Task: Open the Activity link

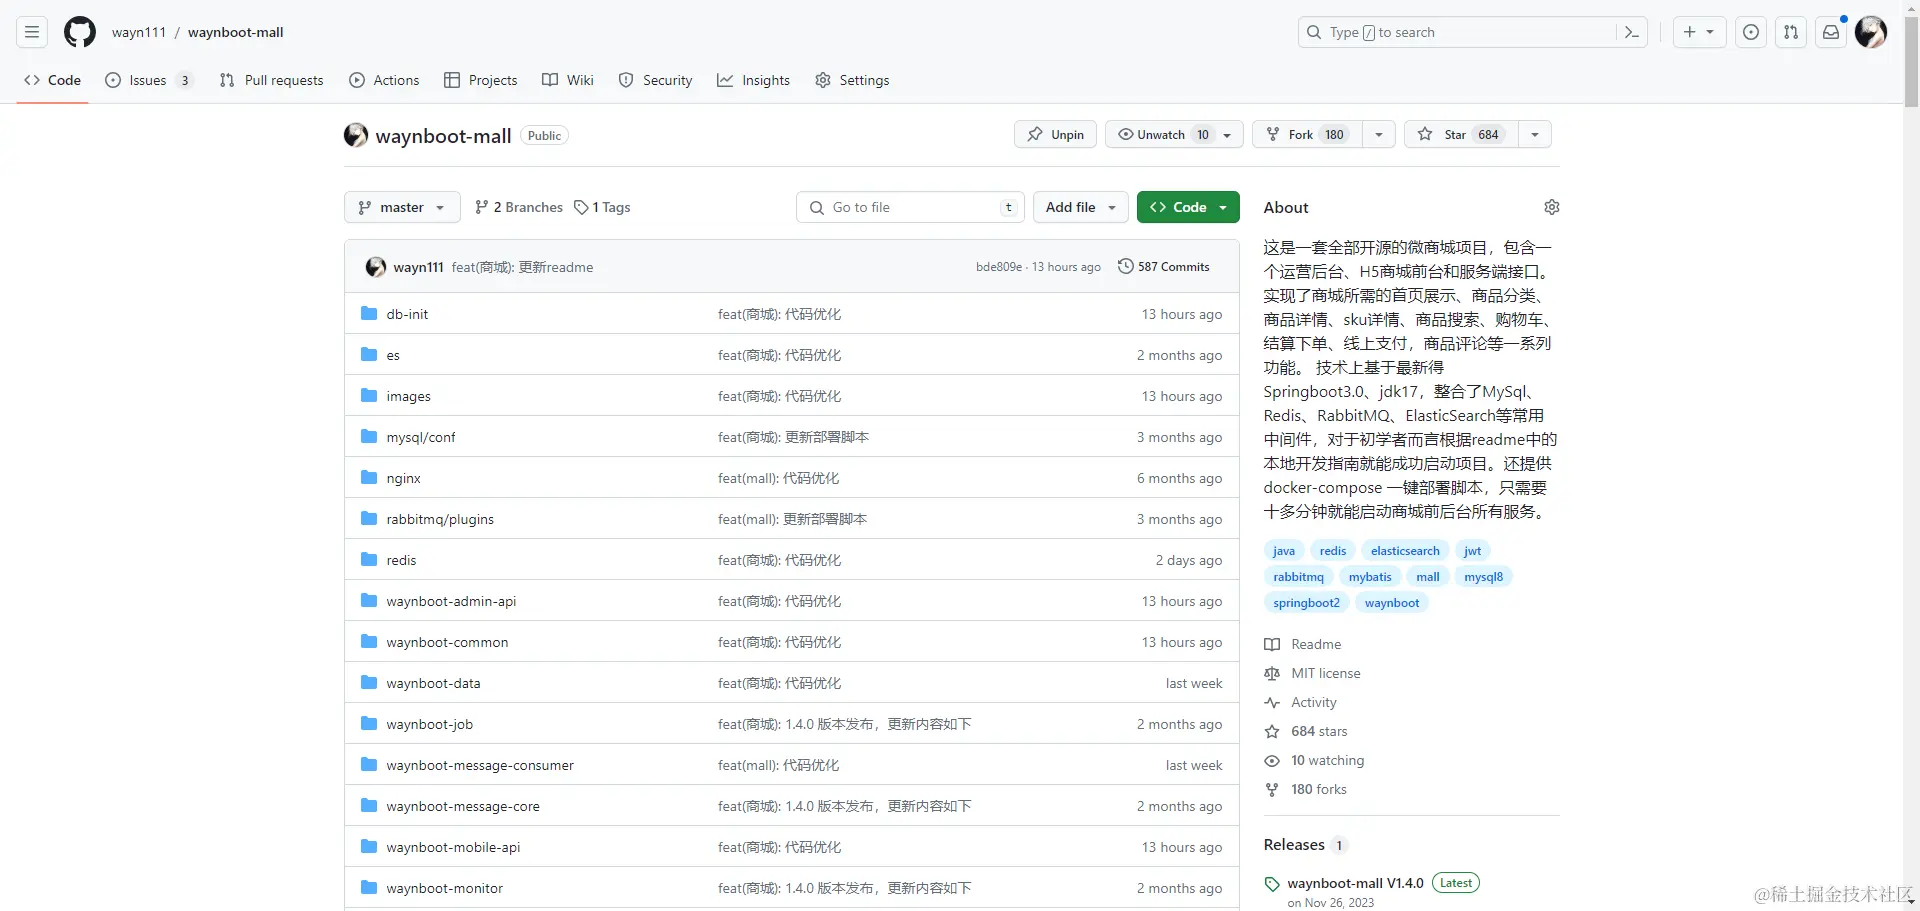Action: pos(1300,702)
